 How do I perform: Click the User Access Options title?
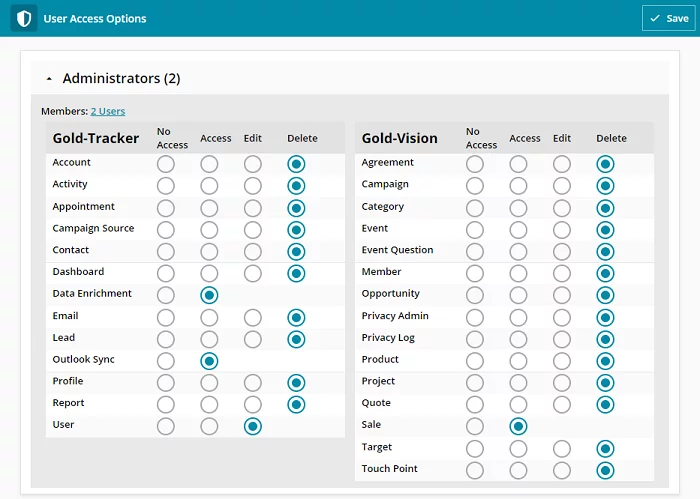coord(95,19)
